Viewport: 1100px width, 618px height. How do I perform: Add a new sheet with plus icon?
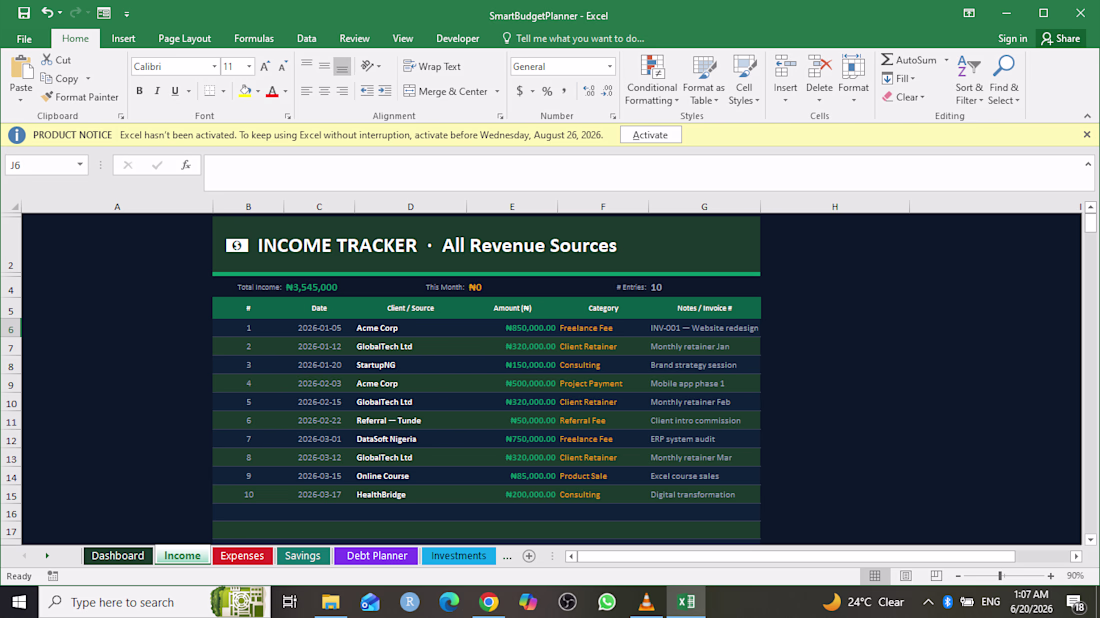point(529,556)
